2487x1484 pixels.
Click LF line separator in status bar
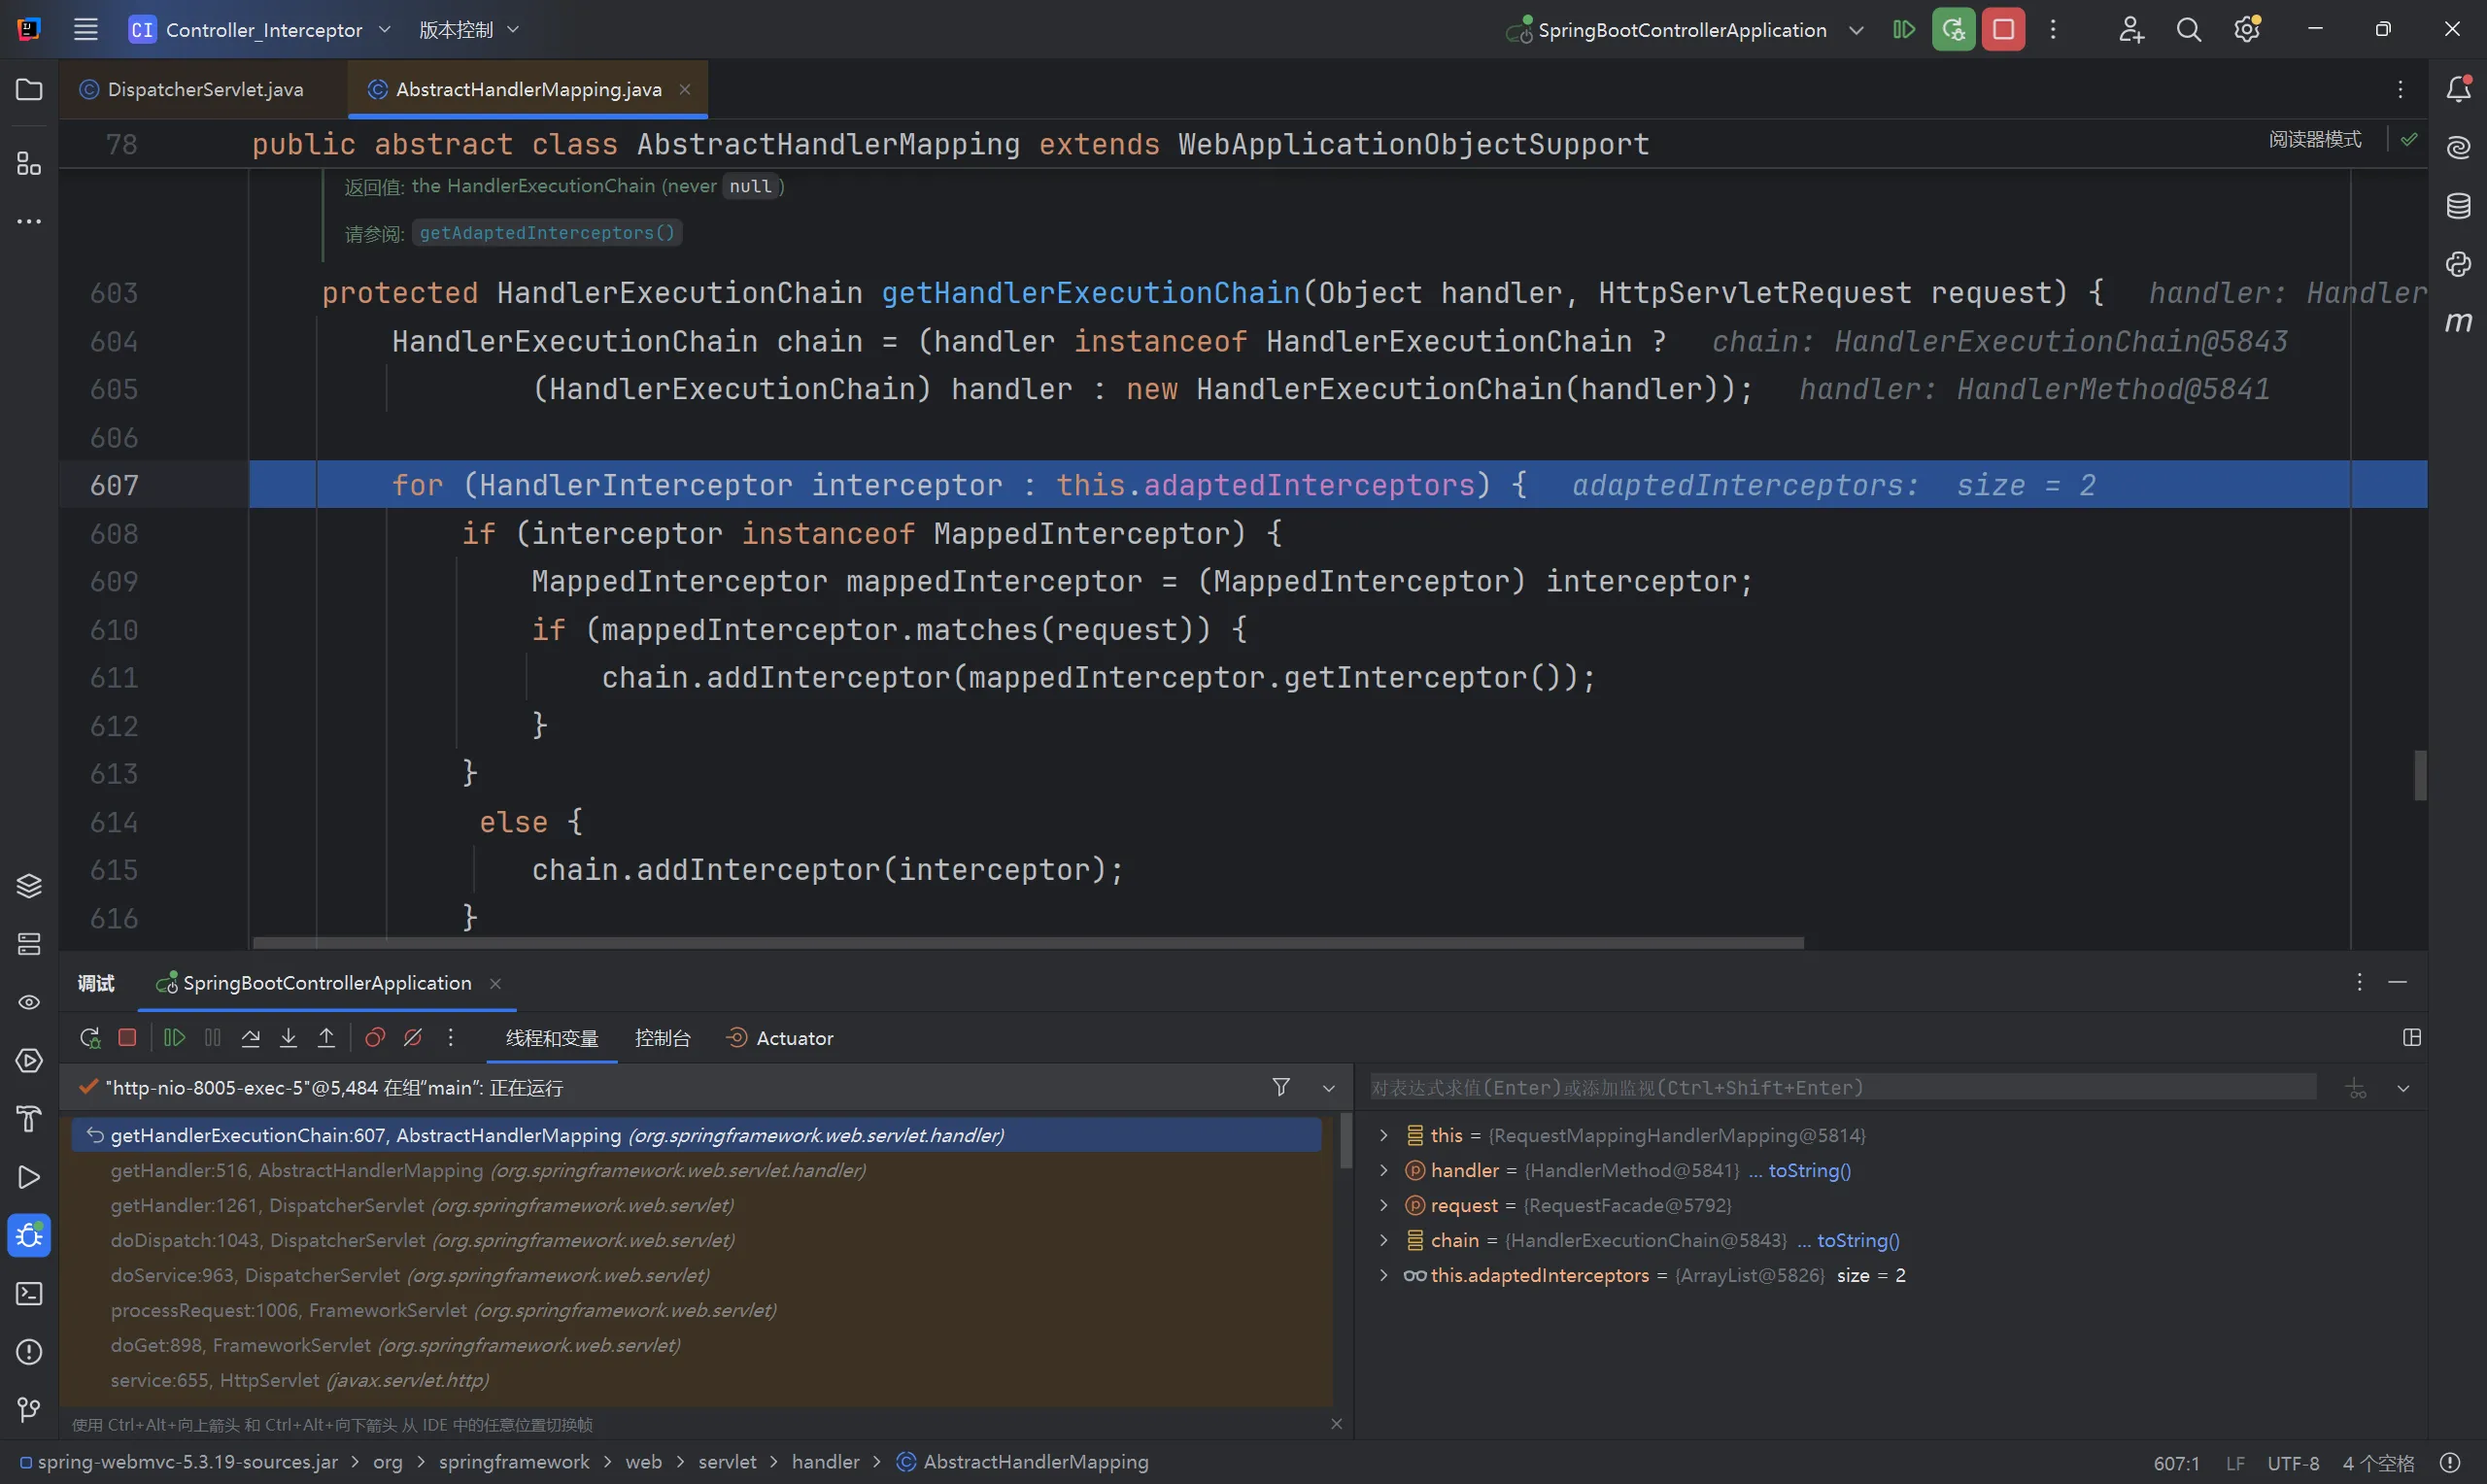coord(2236,1463)
